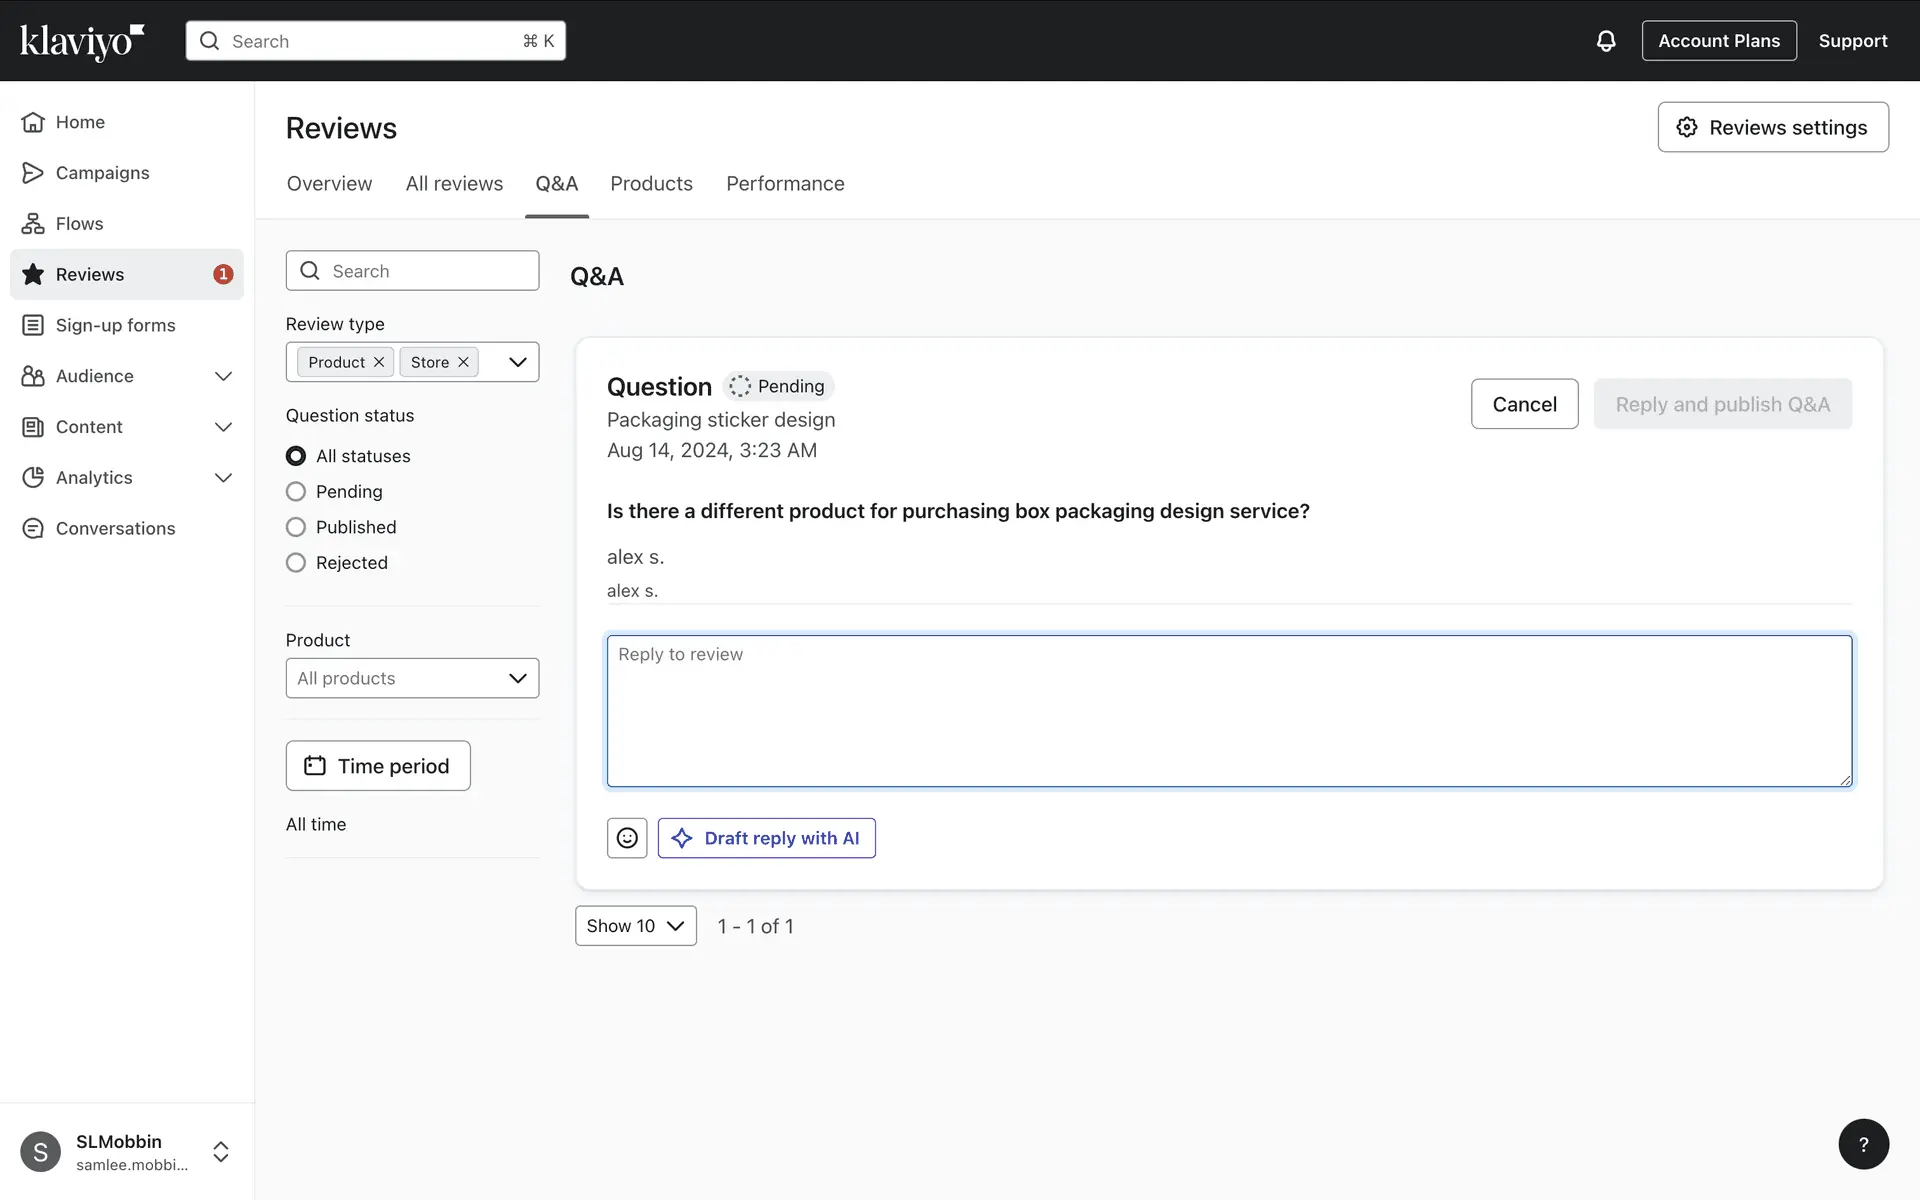
Task: Click the Home icon in sidebar
Action: pyautogui.click(x=33, y=122)
